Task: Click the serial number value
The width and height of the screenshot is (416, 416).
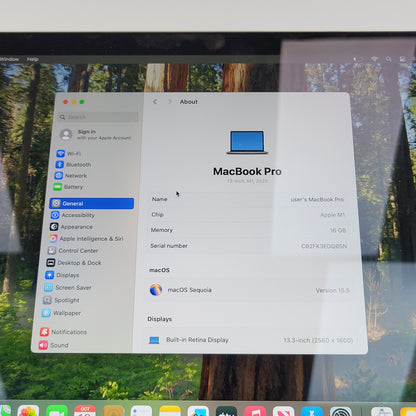Action: tap(324, 246)
